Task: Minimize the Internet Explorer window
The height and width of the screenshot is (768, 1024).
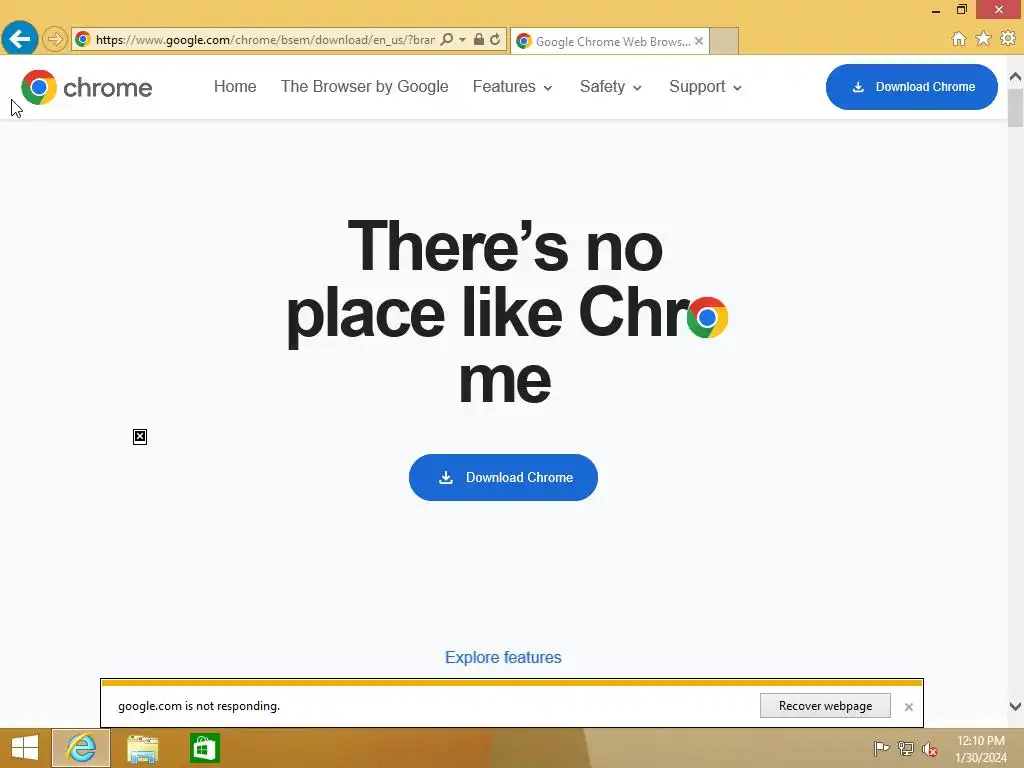Action: (936, 10)
